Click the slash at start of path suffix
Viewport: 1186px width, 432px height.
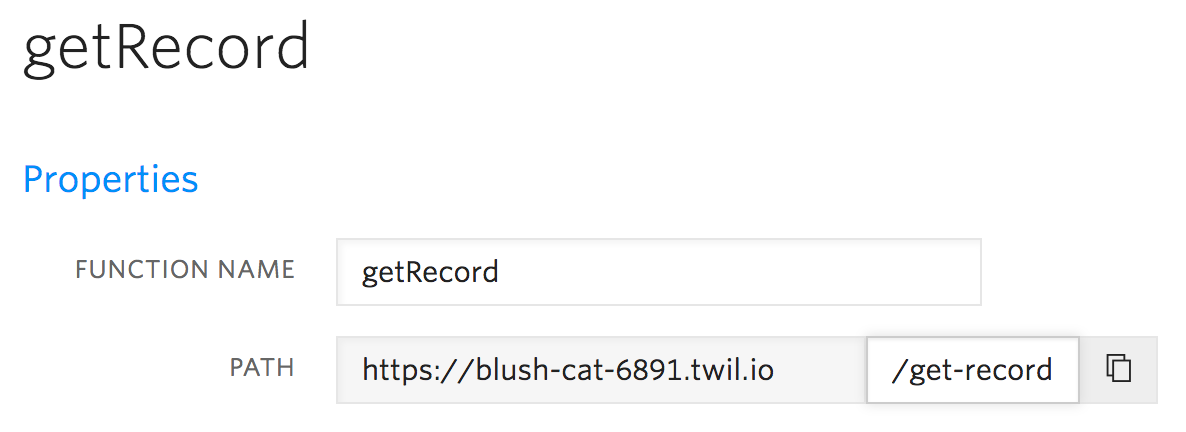tap(899, 370)
